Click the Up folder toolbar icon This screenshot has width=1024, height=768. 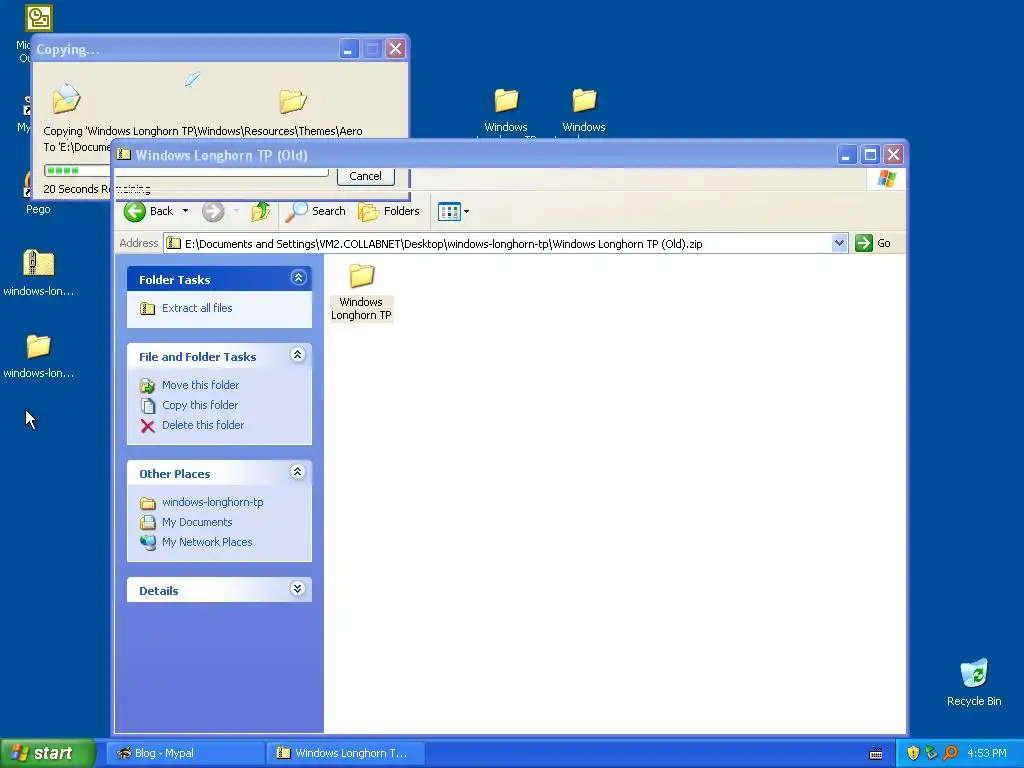[x=261, y=211]
